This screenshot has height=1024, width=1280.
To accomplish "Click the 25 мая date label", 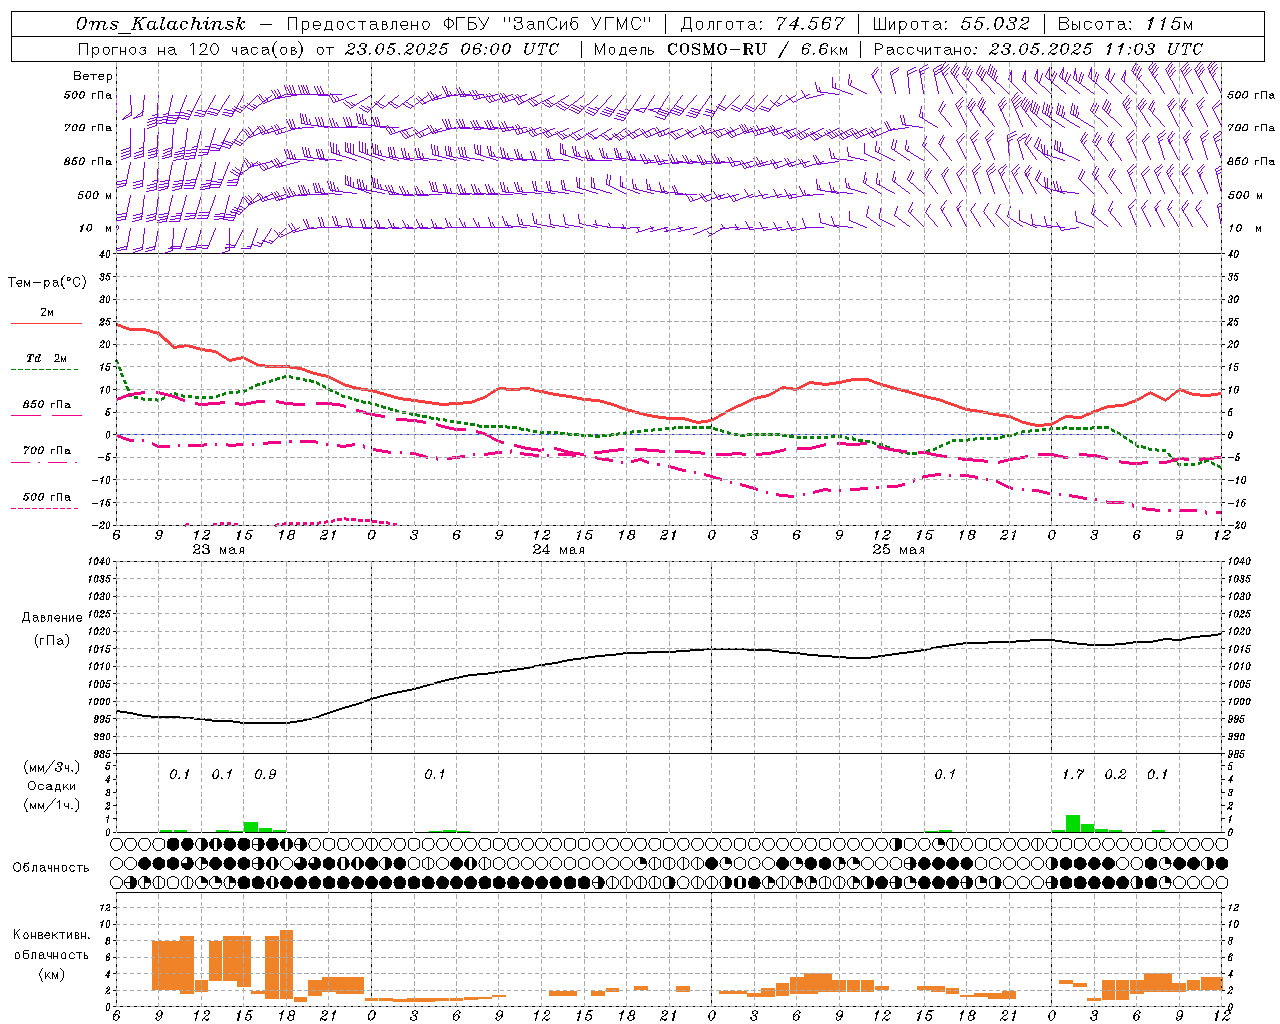I will point(898,550).
